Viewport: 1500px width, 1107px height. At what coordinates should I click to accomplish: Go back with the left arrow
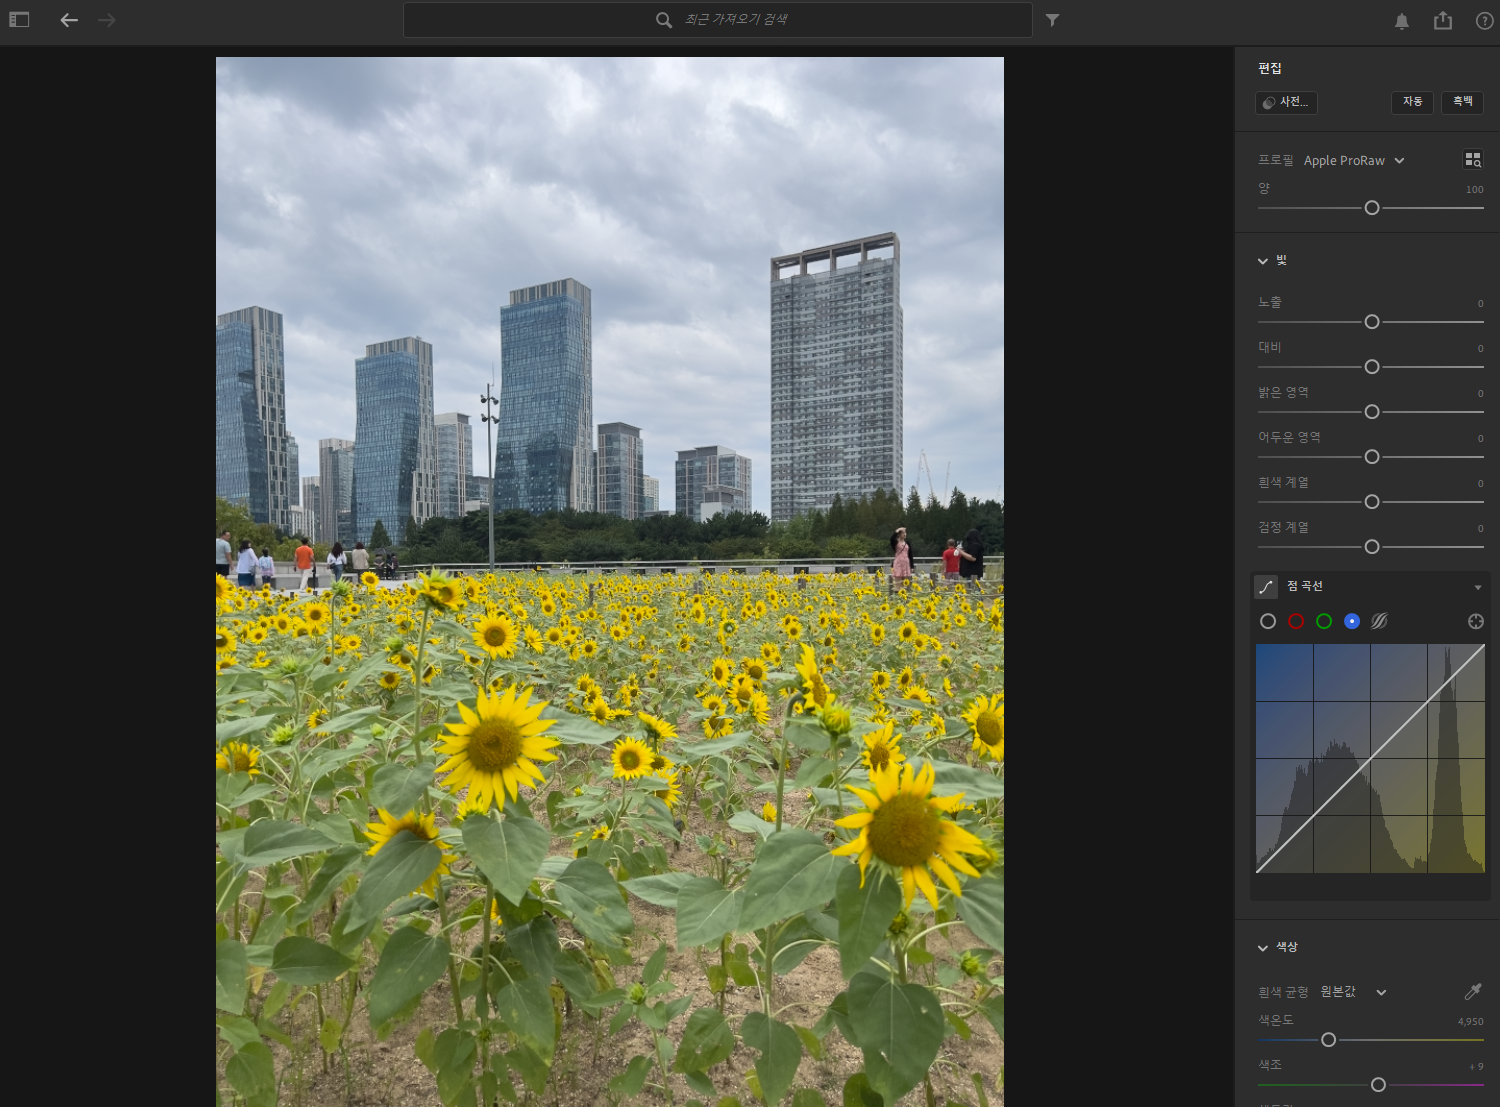[69, 20]
